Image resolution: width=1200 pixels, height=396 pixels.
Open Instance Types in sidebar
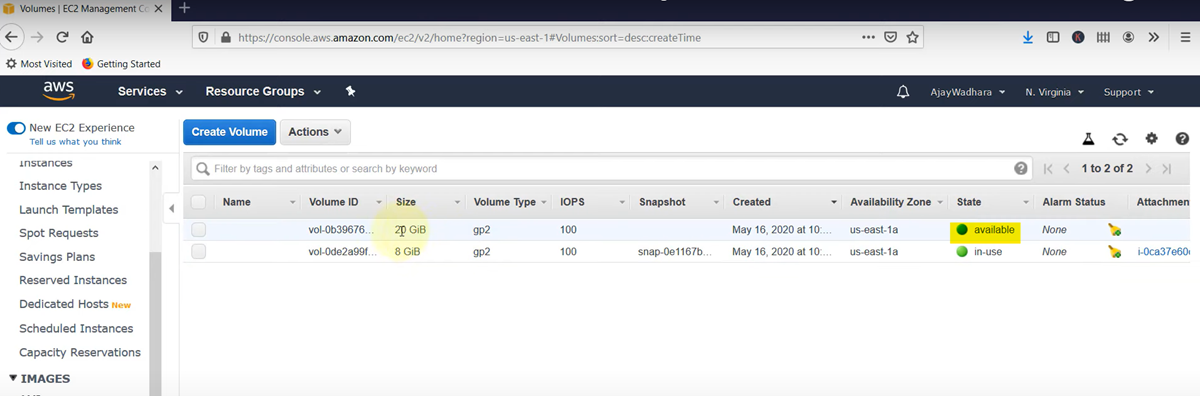tap(60, 186)
